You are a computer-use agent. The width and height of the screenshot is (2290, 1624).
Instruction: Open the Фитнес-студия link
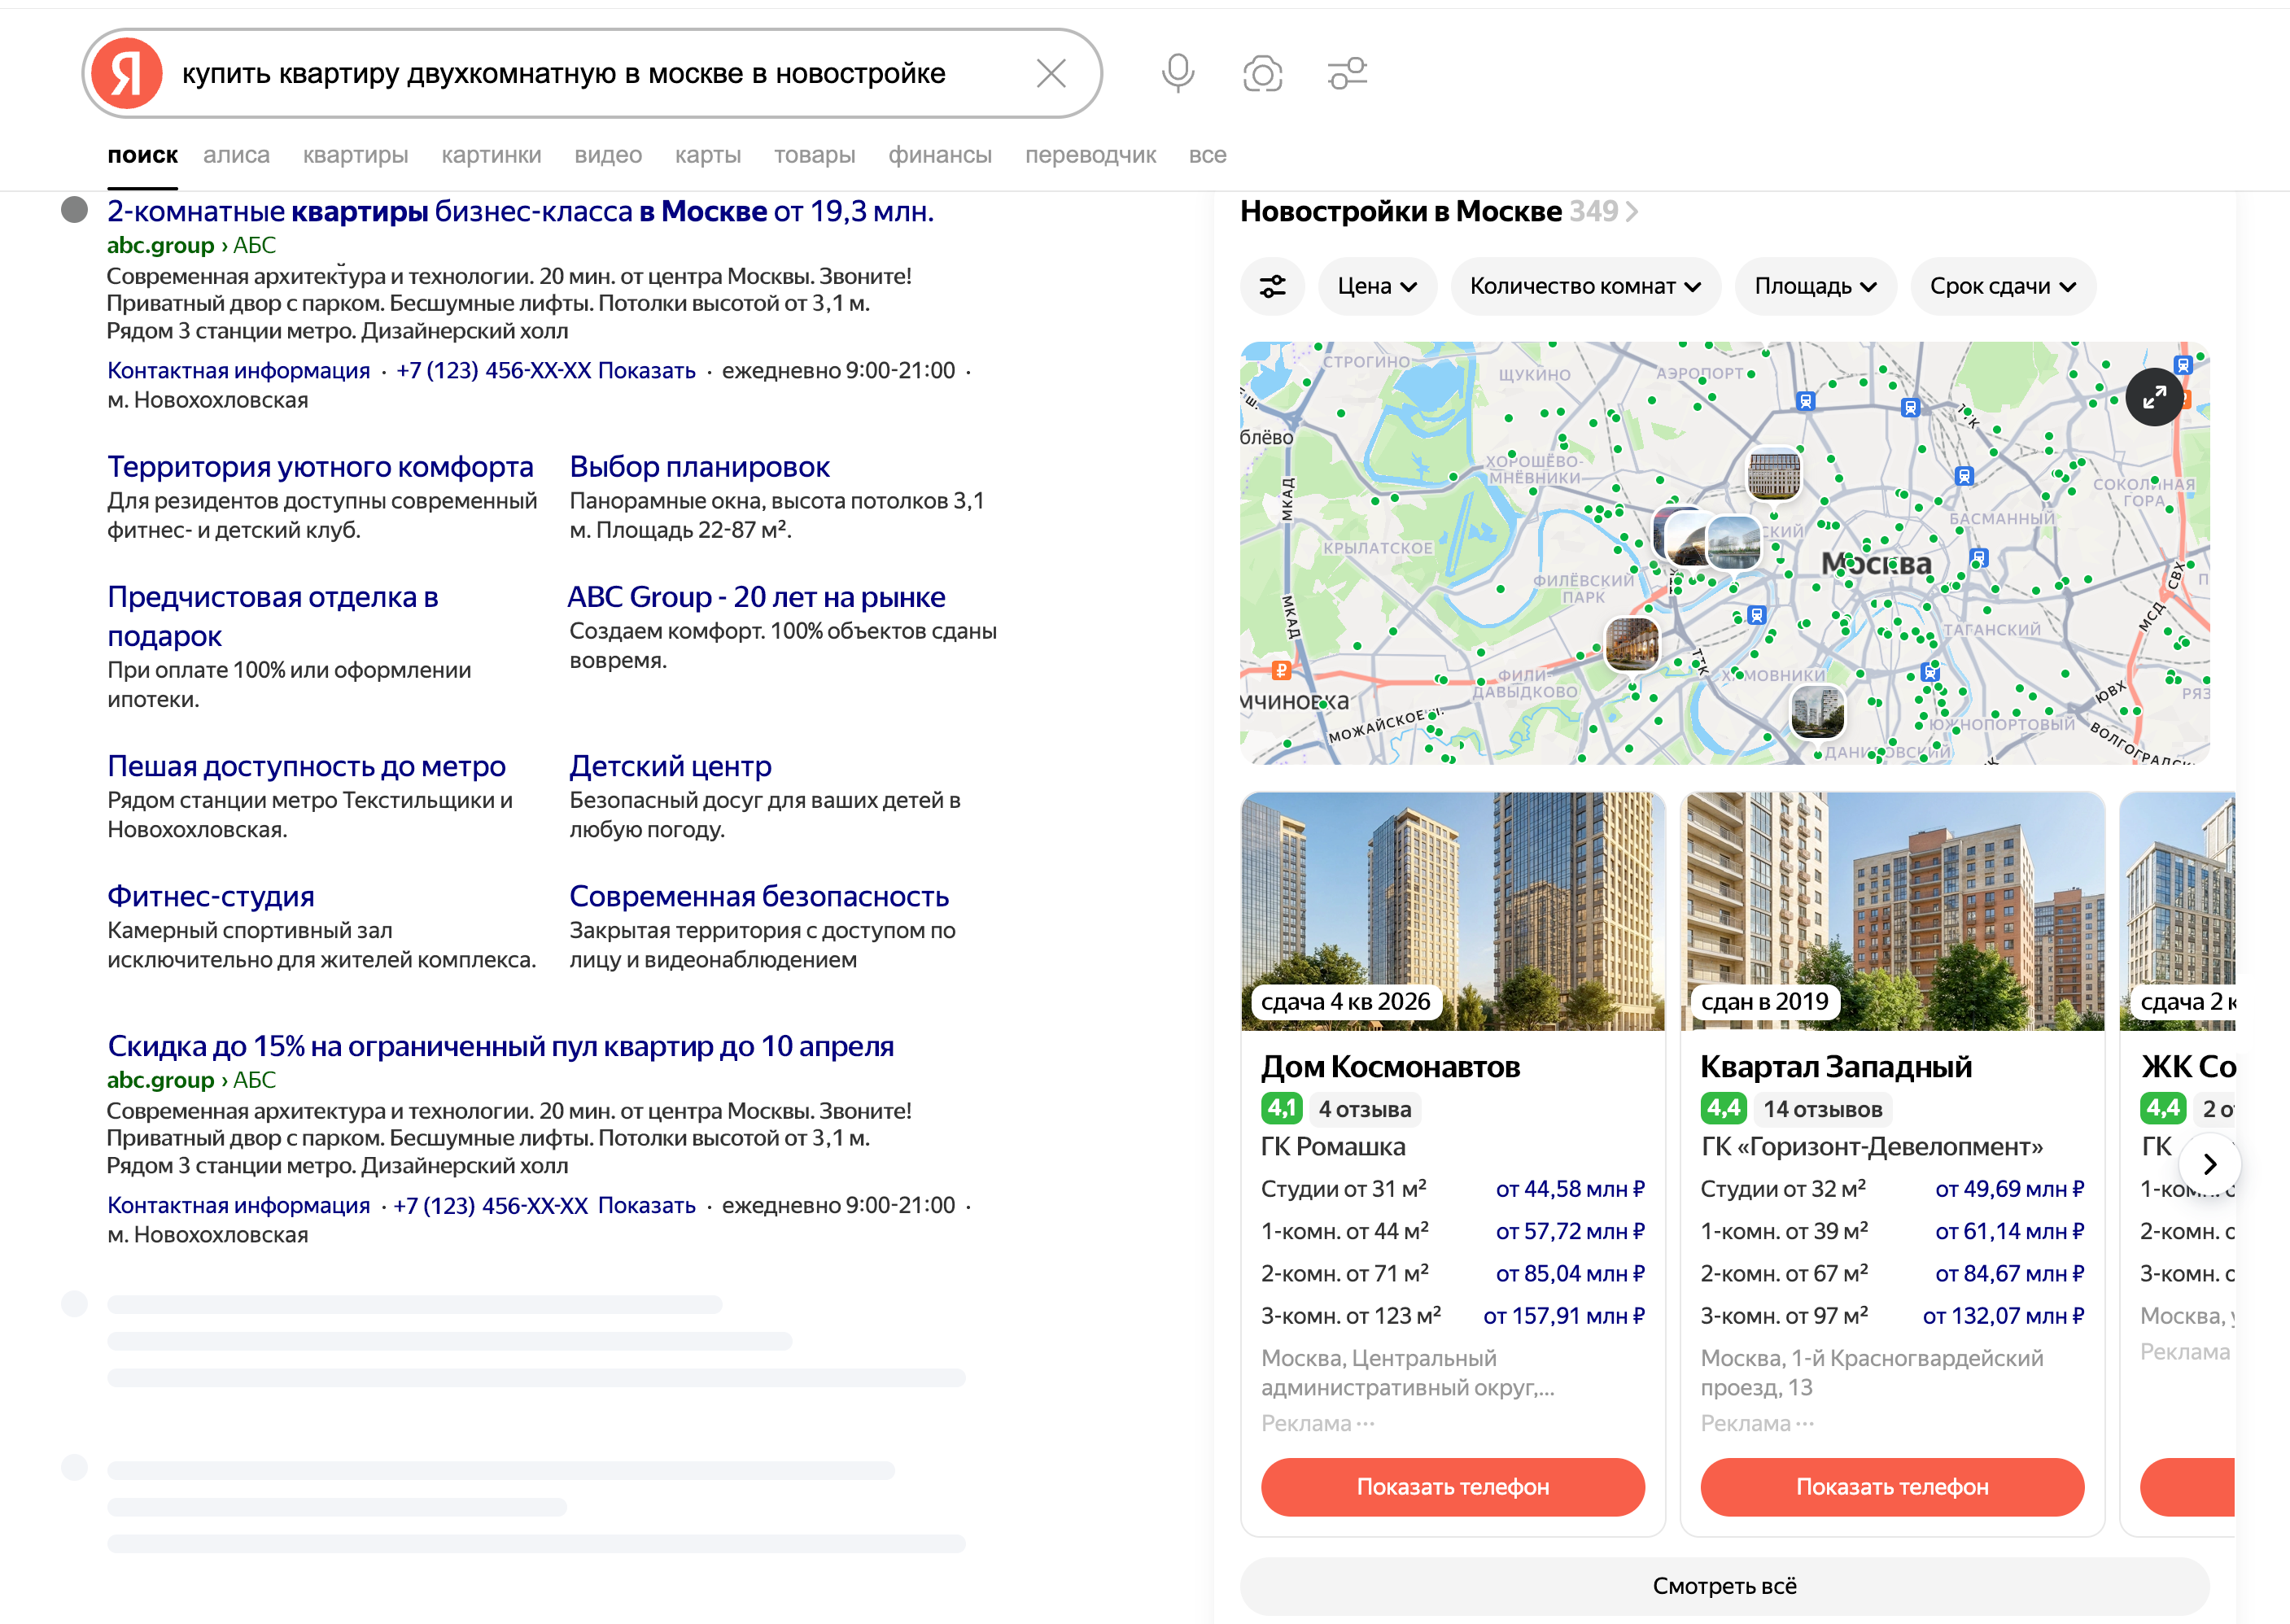(210, 896)
